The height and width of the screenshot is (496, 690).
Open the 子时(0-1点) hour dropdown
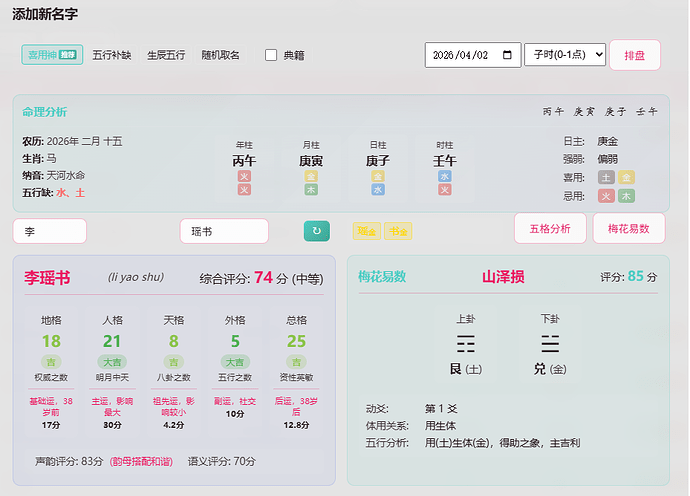pos(564,55)
